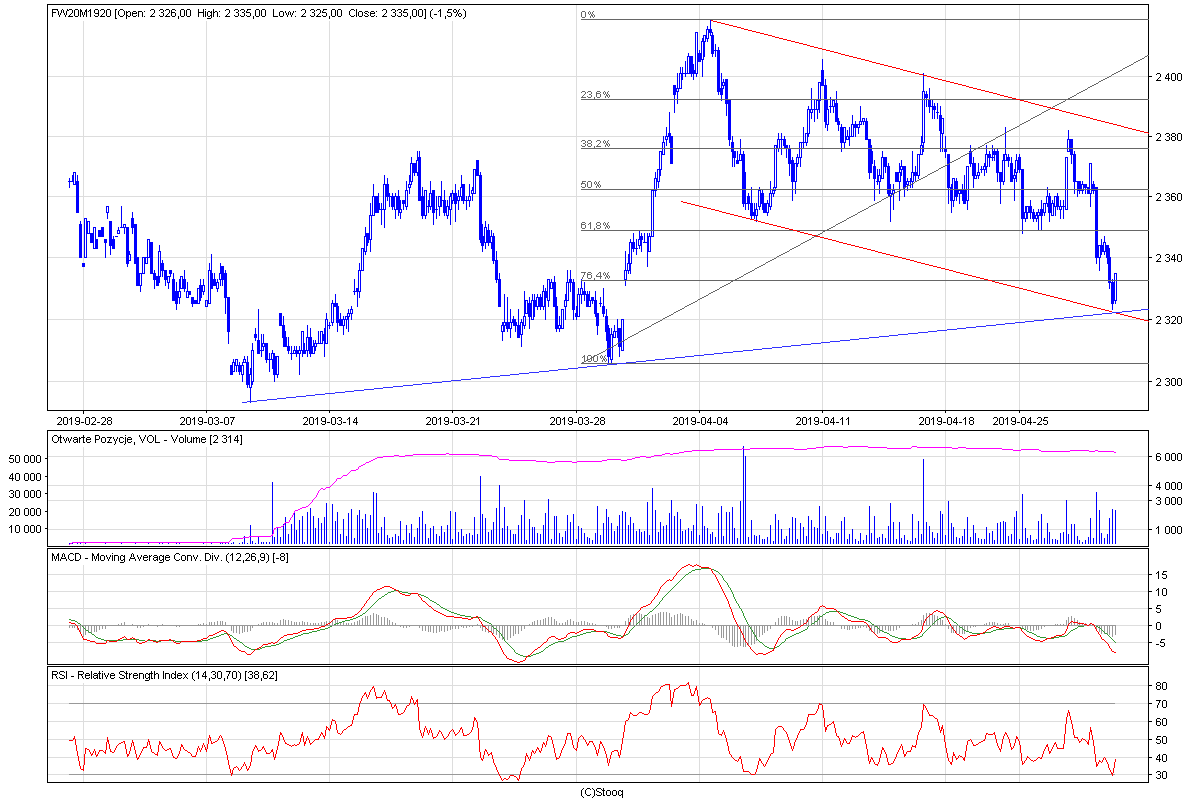Select the 76,4% Fibonacci retracement label

[x=595, y=275]
